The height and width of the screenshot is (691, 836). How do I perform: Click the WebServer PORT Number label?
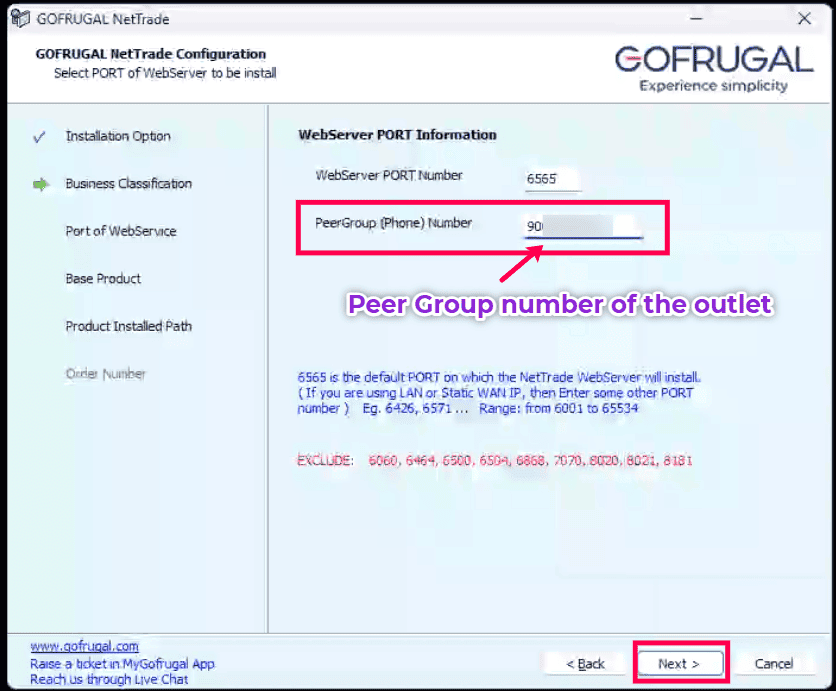click(389, 175)
